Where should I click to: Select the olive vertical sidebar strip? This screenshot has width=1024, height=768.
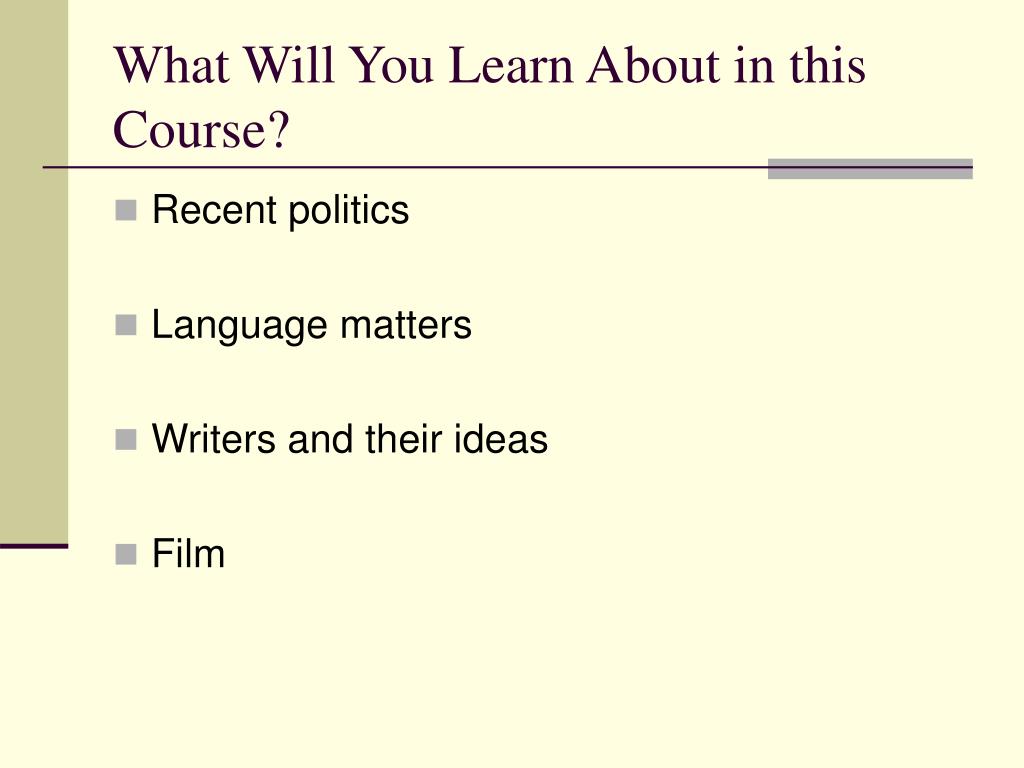pyautogui.click(x=34, y=271)
